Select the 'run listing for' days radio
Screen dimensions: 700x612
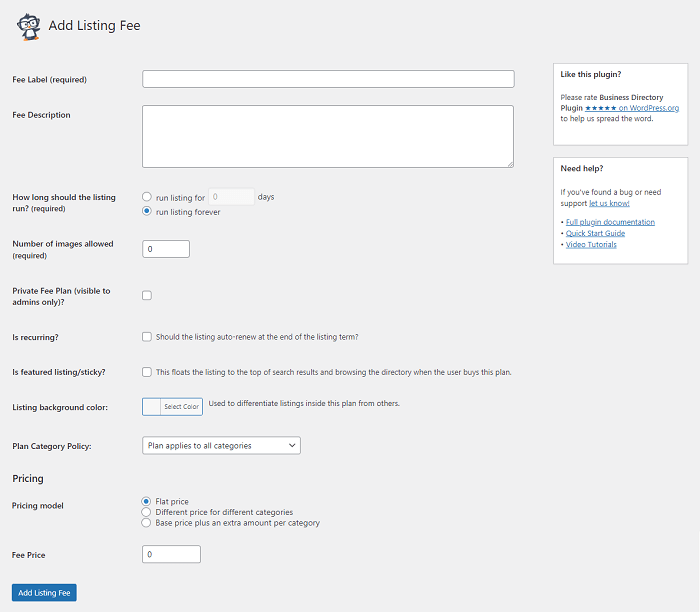coord(146,196)
